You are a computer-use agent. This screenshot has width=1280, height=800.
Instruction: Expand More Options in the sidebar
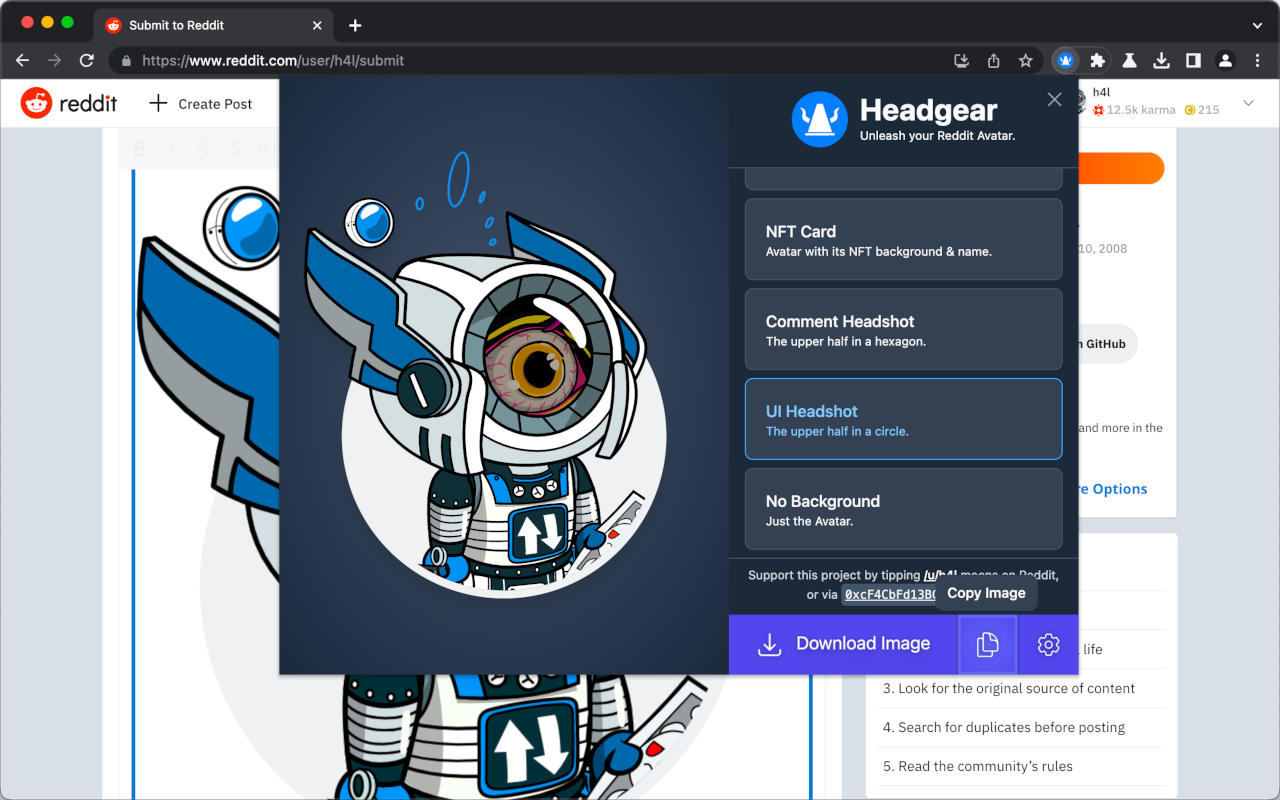point(1113,489)
